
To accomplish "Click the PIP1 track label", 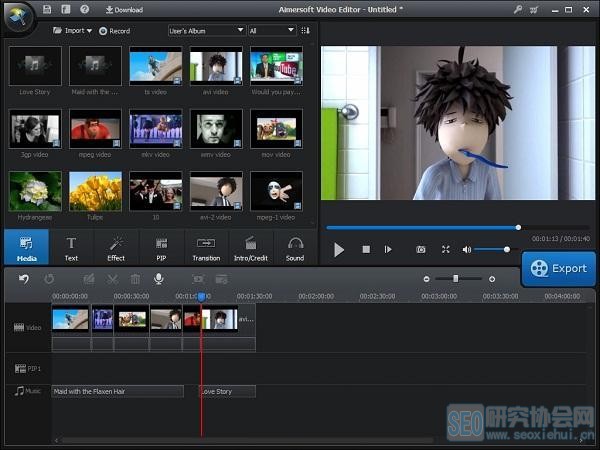I will [28, 368].
